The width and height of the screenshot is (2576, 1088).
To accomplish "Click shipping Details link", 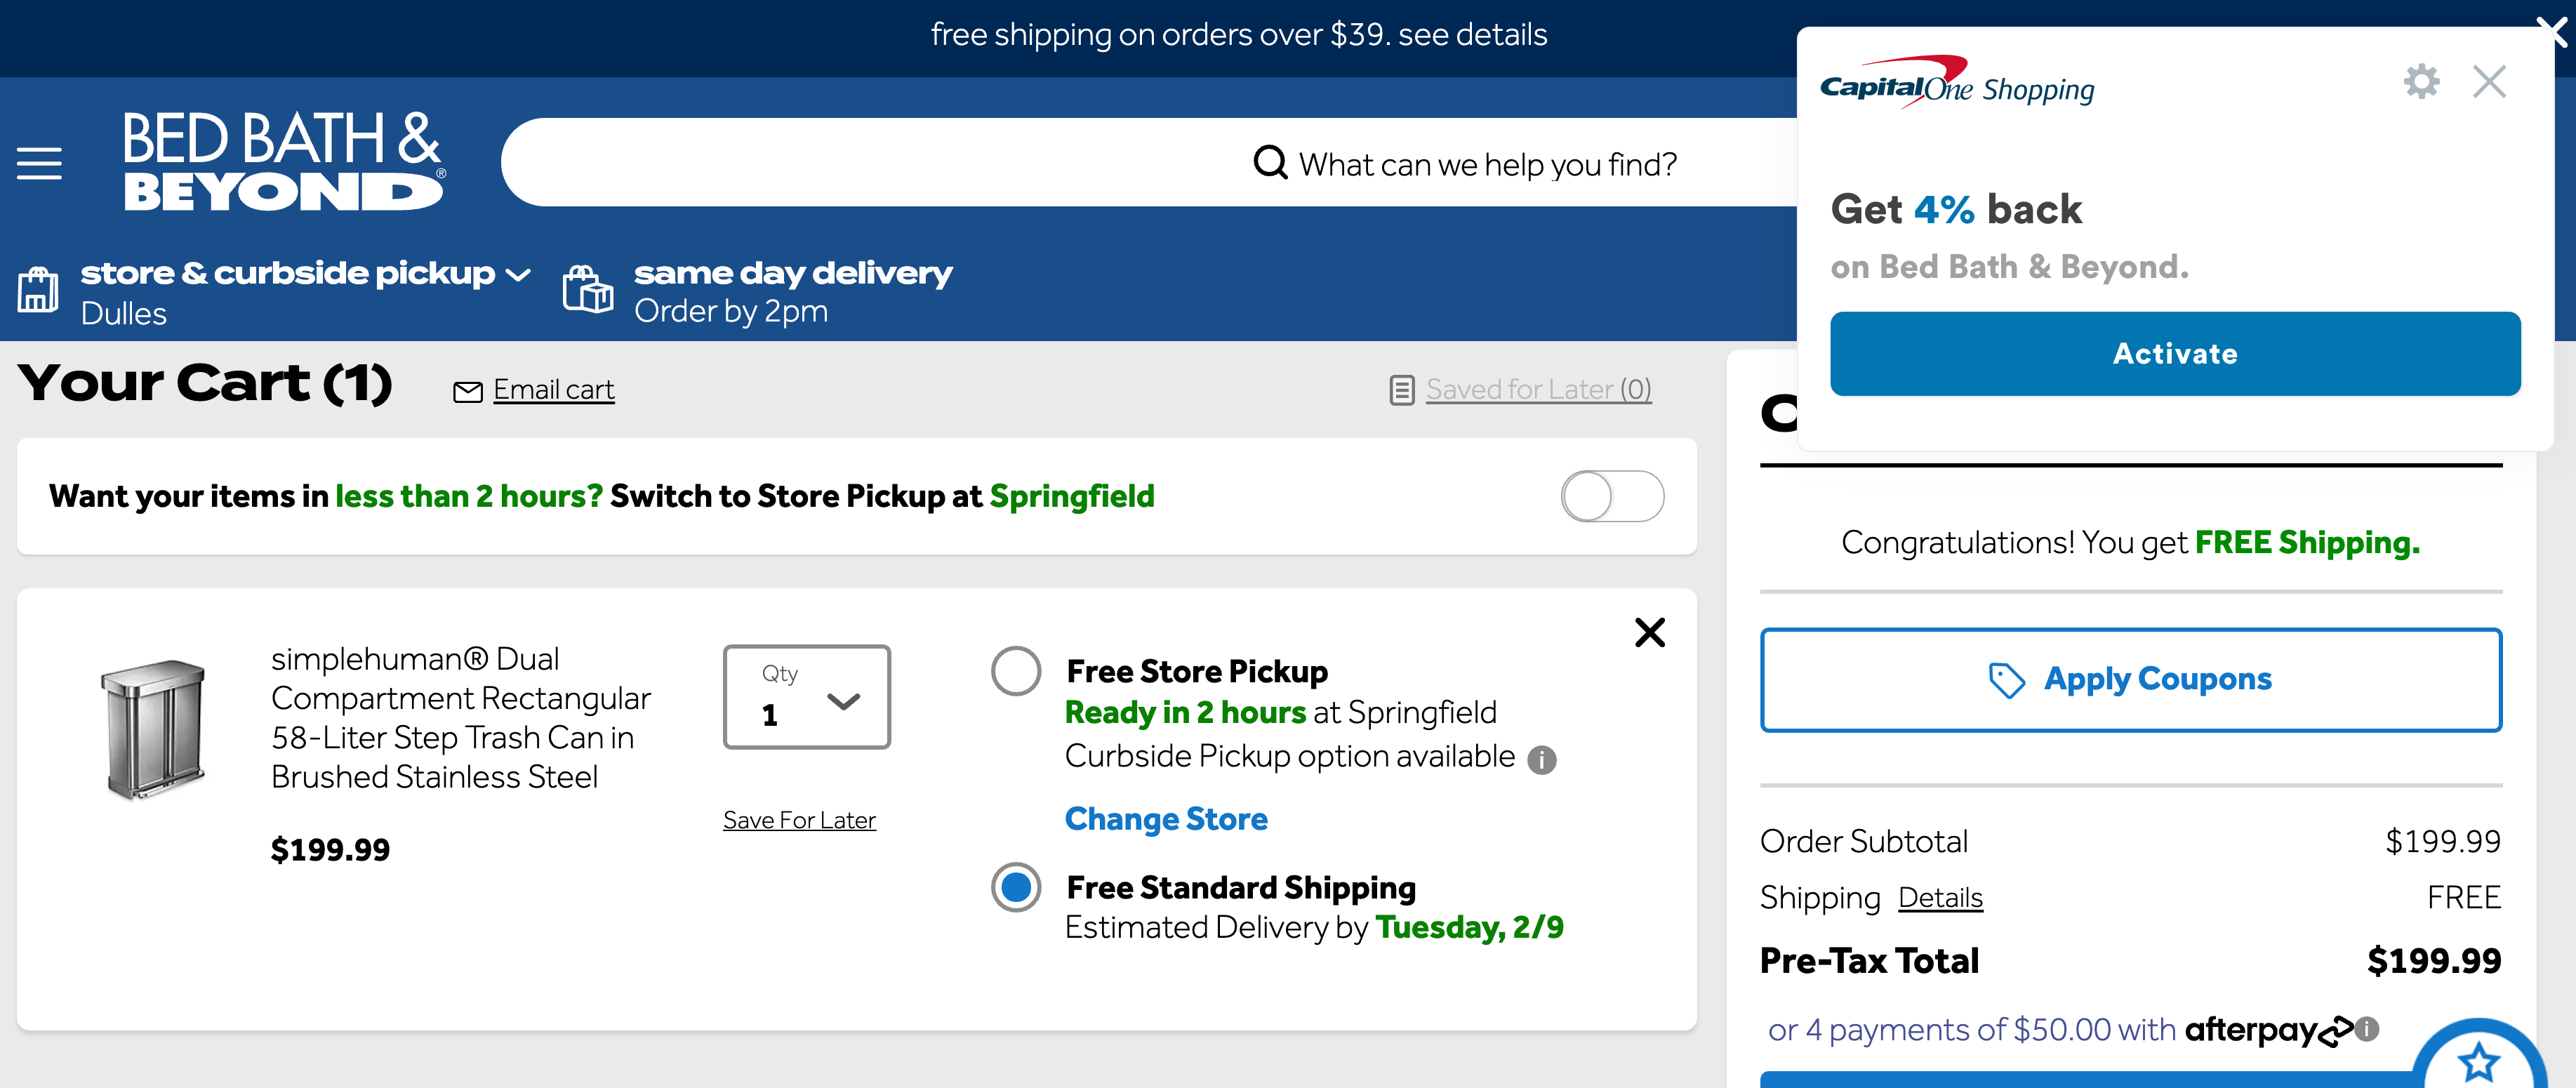I will 1940,898.
